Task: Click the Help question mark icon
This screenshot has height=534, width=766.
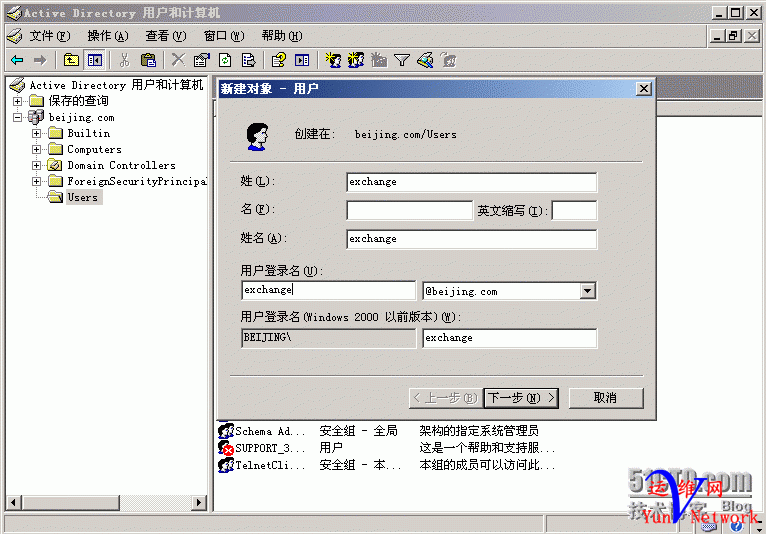Action: 279,60
